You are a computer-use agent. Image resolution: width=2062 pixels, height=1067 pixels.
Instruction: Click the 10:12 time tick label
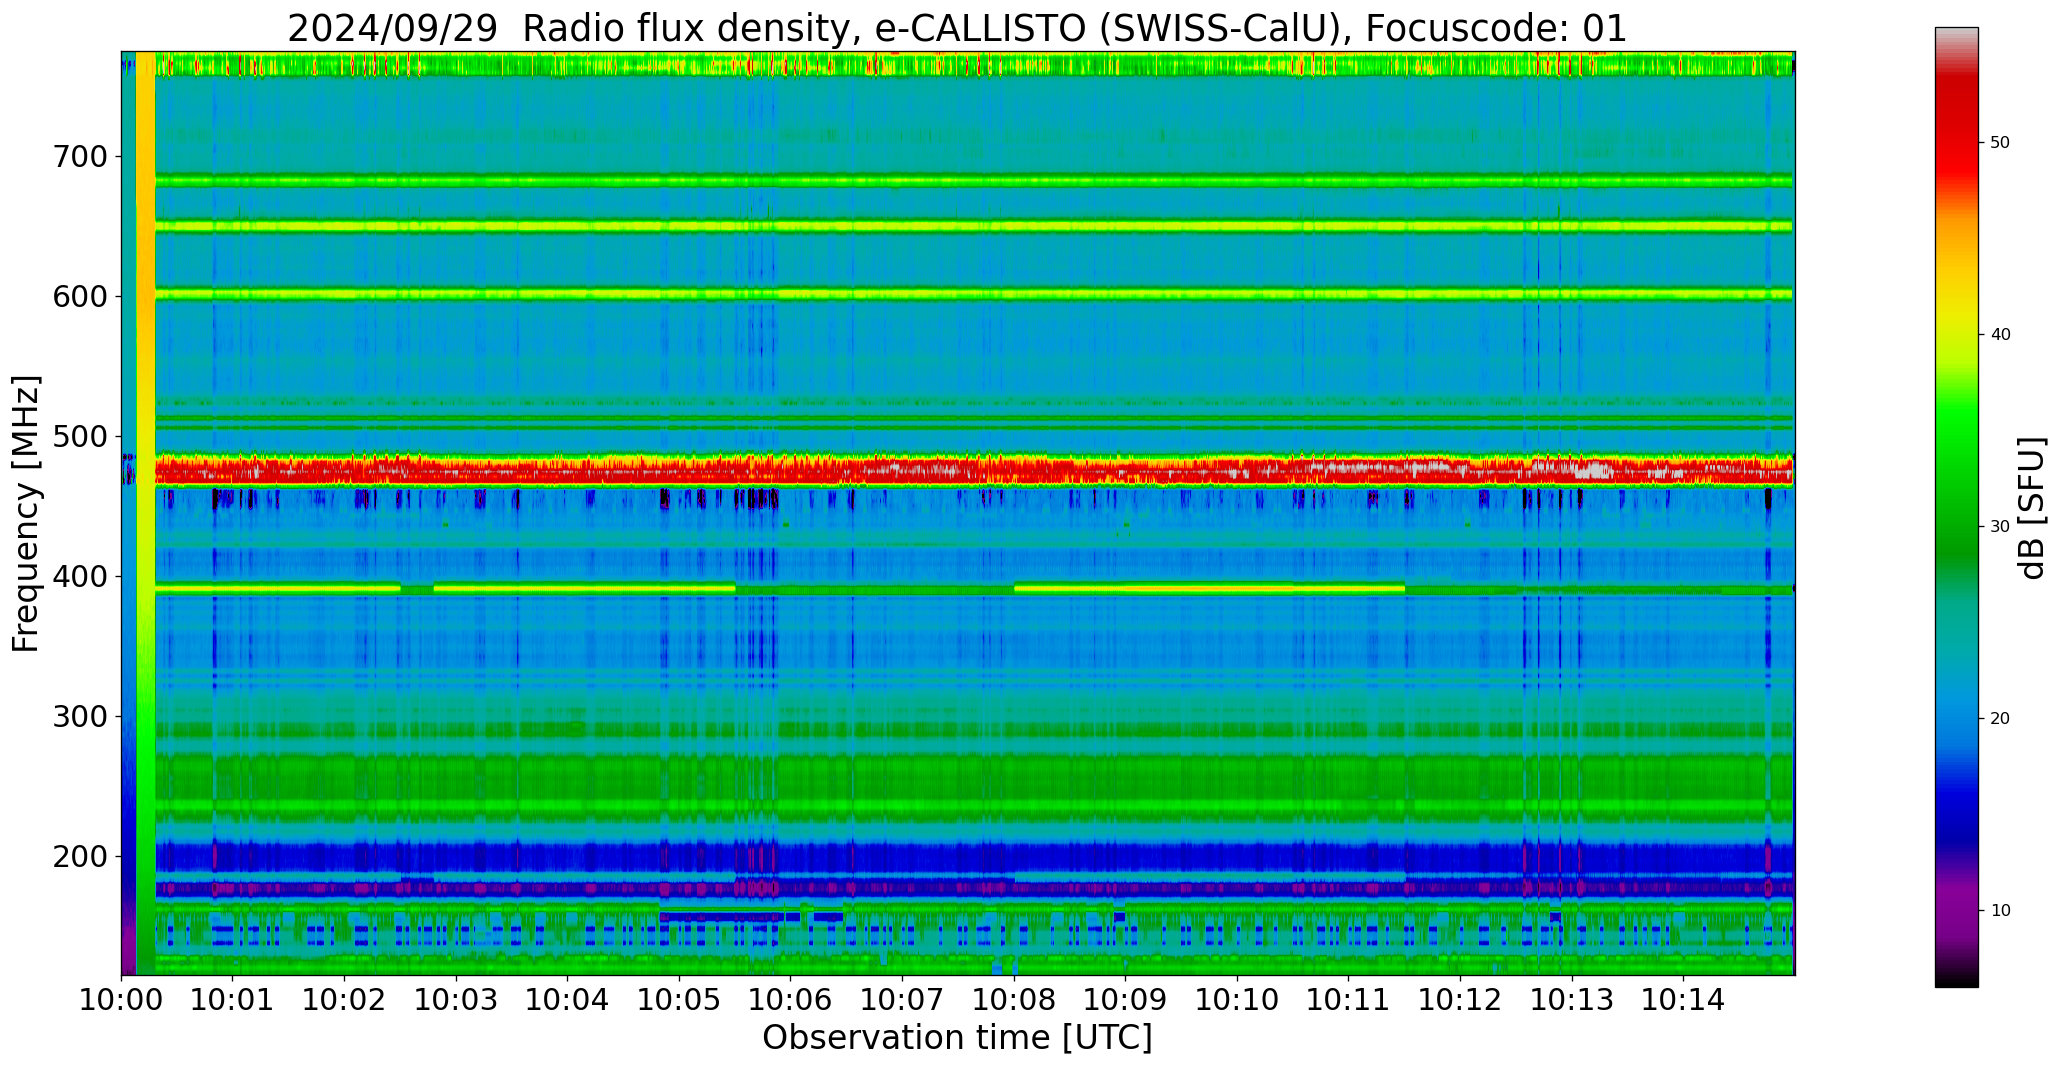(1460, 1000)
